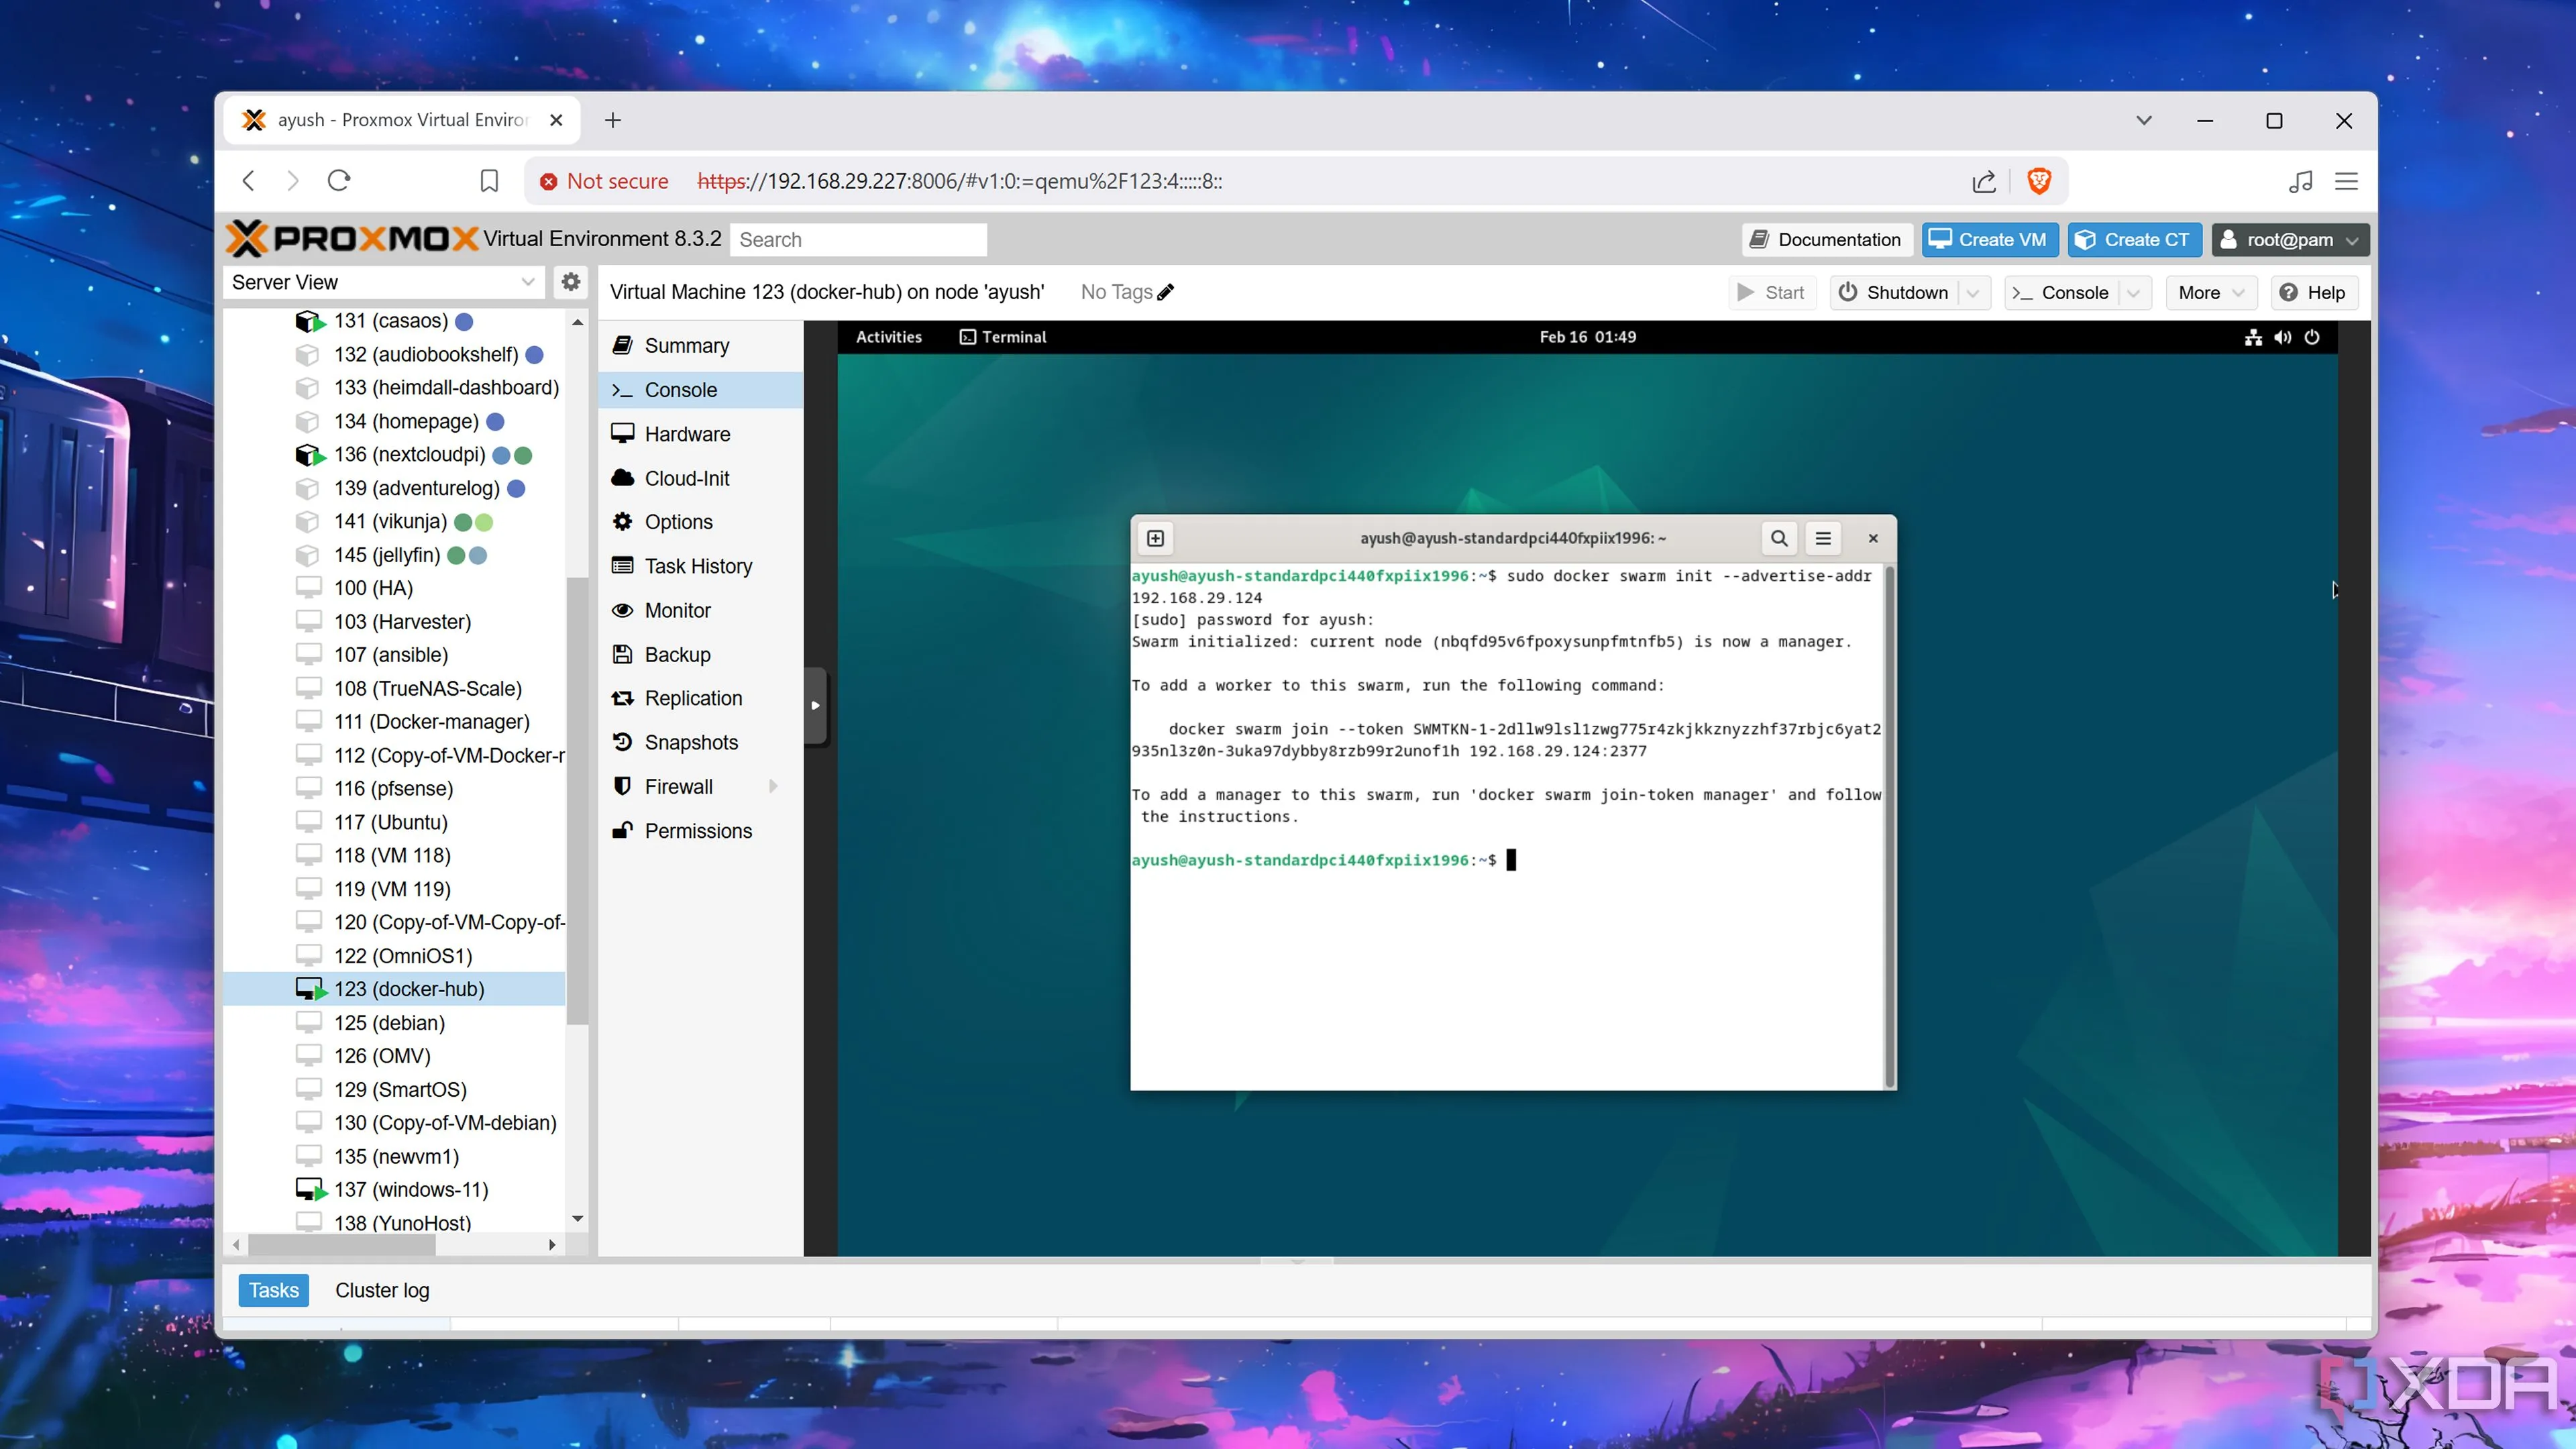Viewport: 2576px width, 1449px height.
Task: Click the Brave shields lion icon
Action: 2039,181
